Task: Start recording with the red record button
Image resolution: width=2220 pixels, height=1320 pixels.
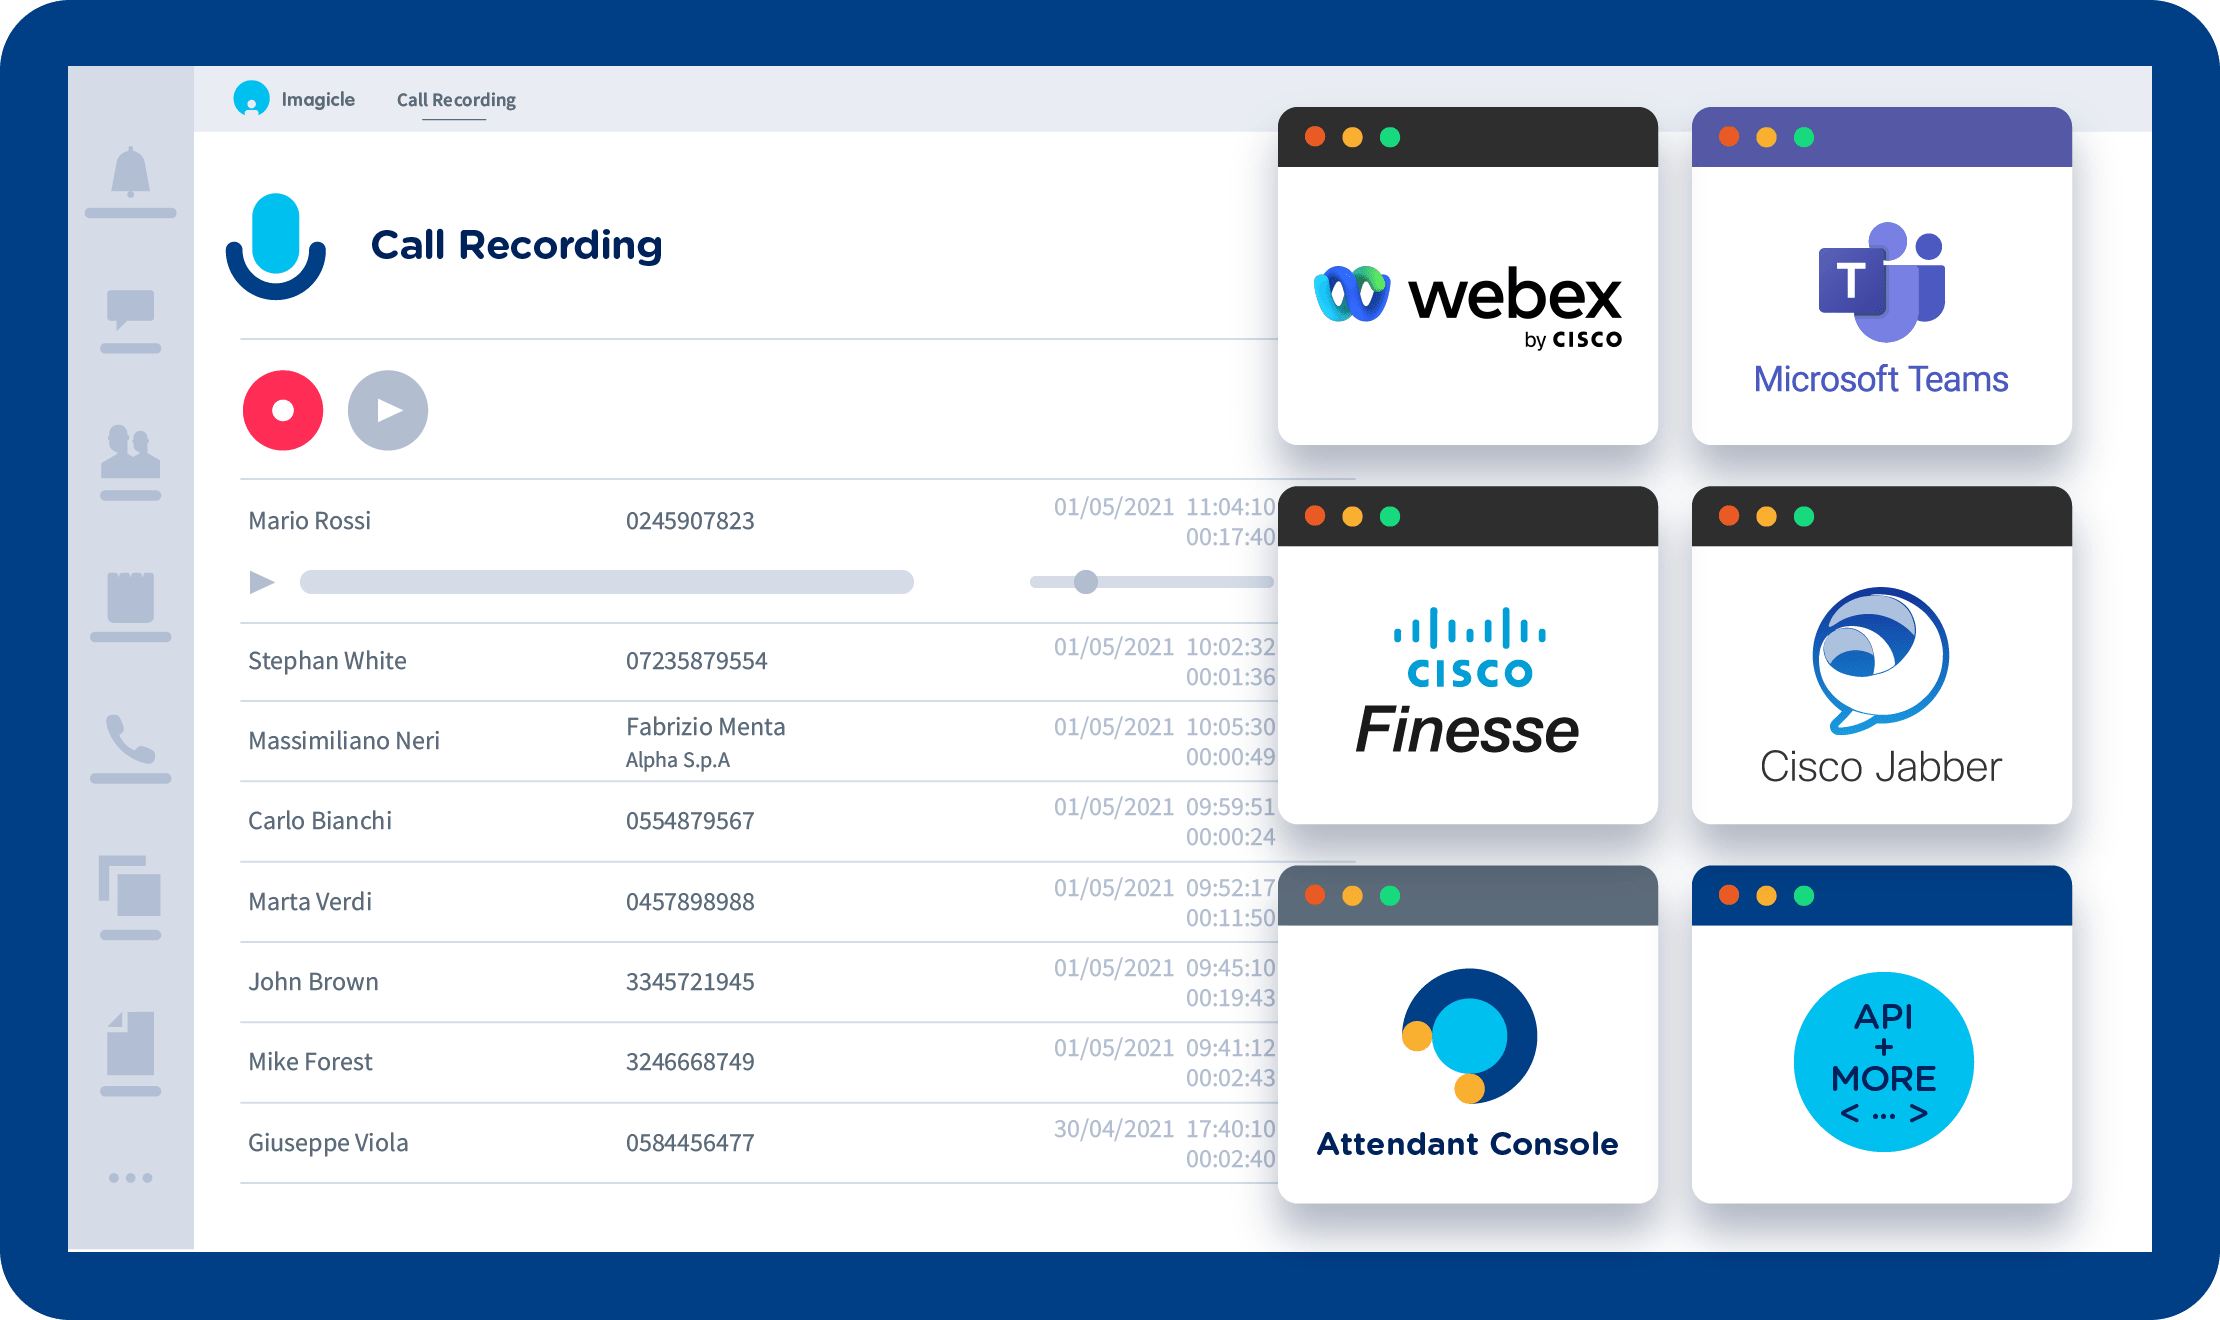Action: [x=283, y=410]
